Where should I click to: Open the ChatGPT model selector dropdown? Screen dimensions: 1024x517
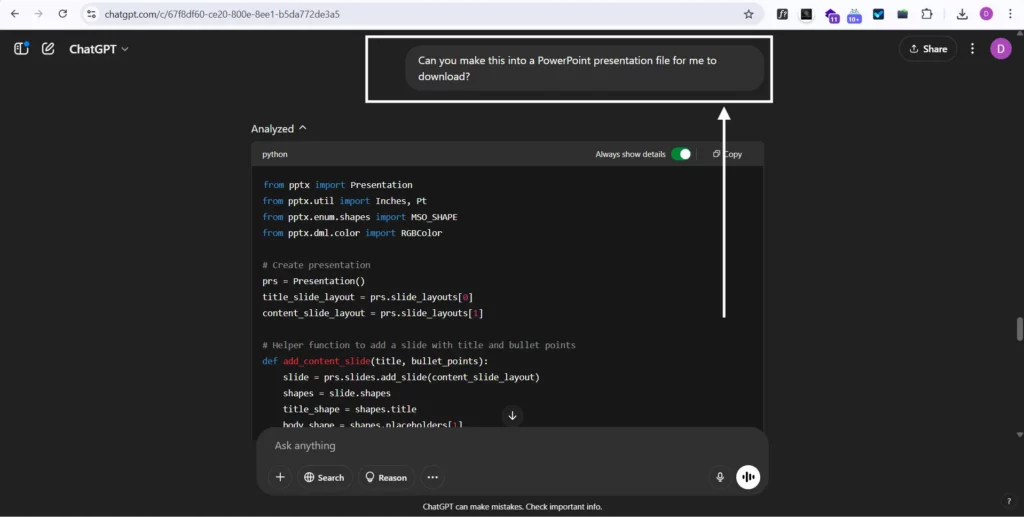click(99, 49)
